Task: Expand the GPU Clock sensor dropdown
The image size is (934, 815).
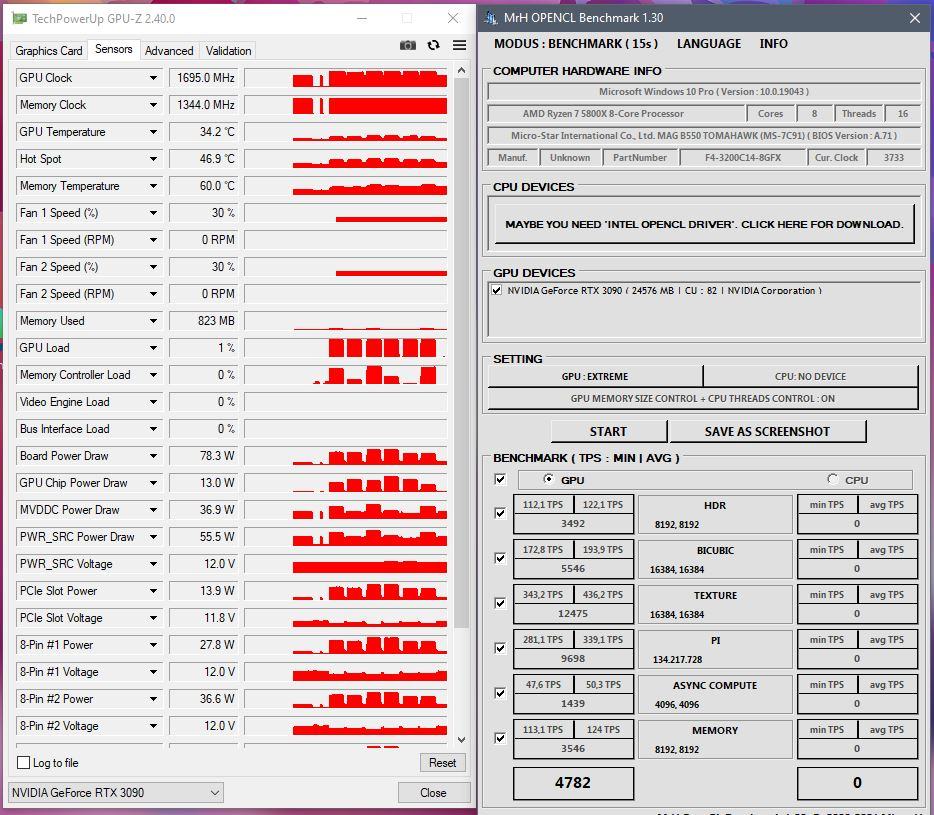Action: pyautogui.click(x=153, y=78)
